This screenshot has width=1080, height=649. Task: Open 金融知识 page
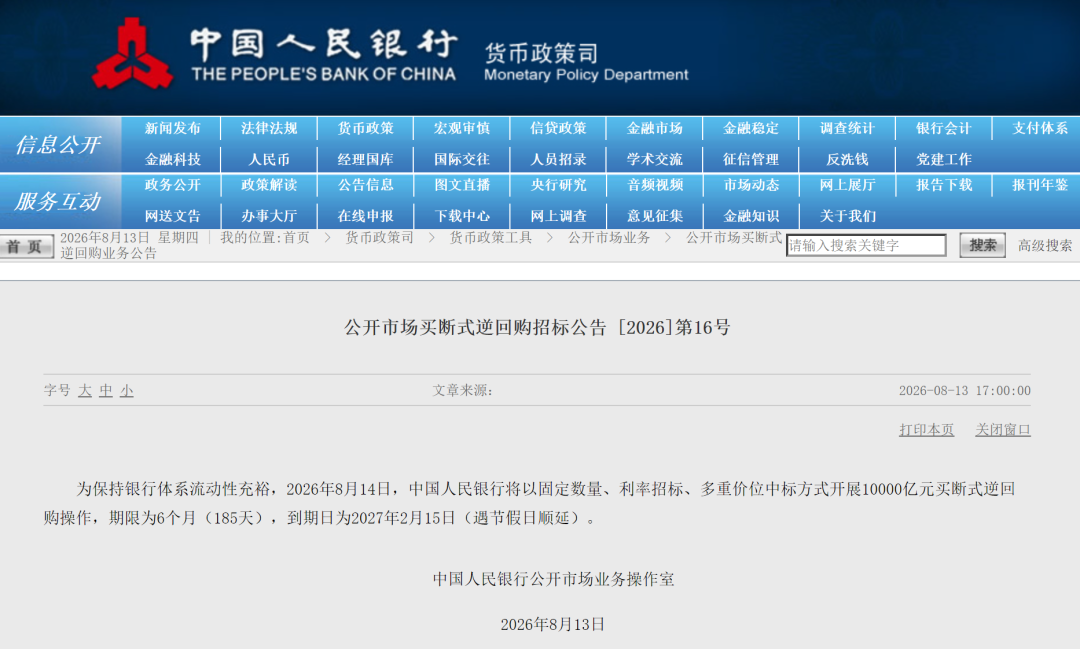tap(751, 216)
